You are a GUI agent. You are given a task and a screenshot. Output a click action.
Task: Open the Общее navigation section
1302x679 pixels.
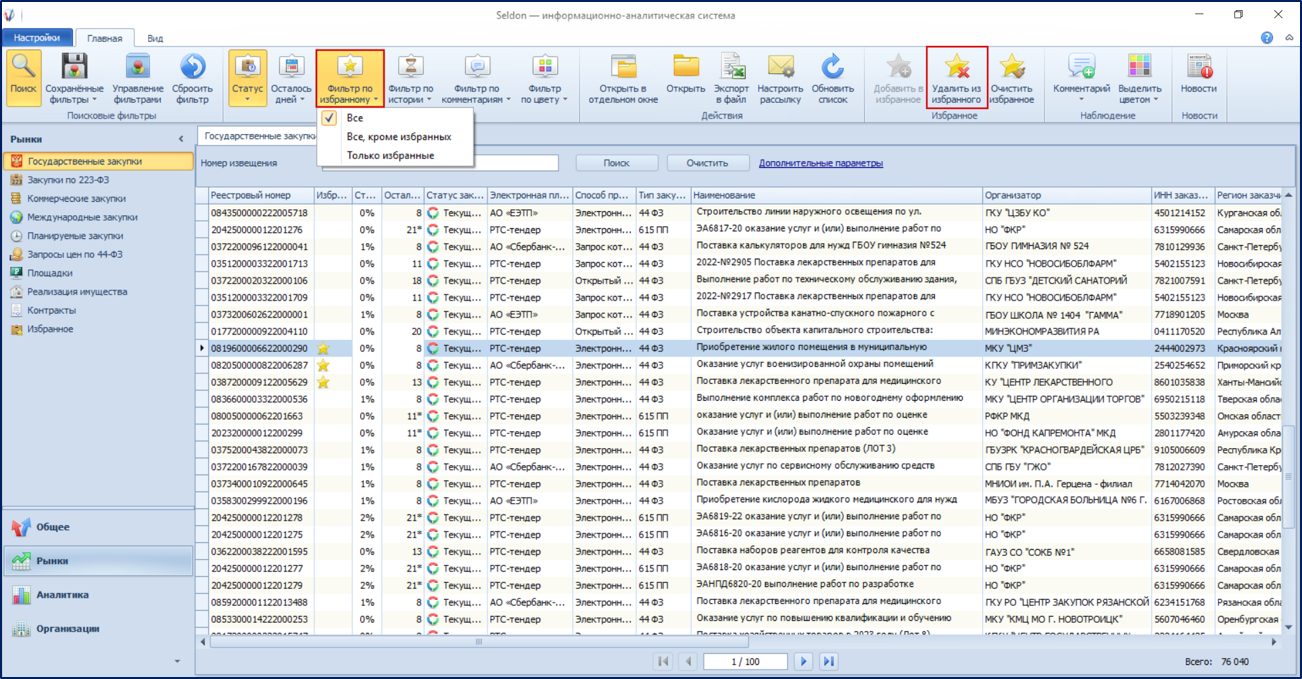tap(97, 527)
